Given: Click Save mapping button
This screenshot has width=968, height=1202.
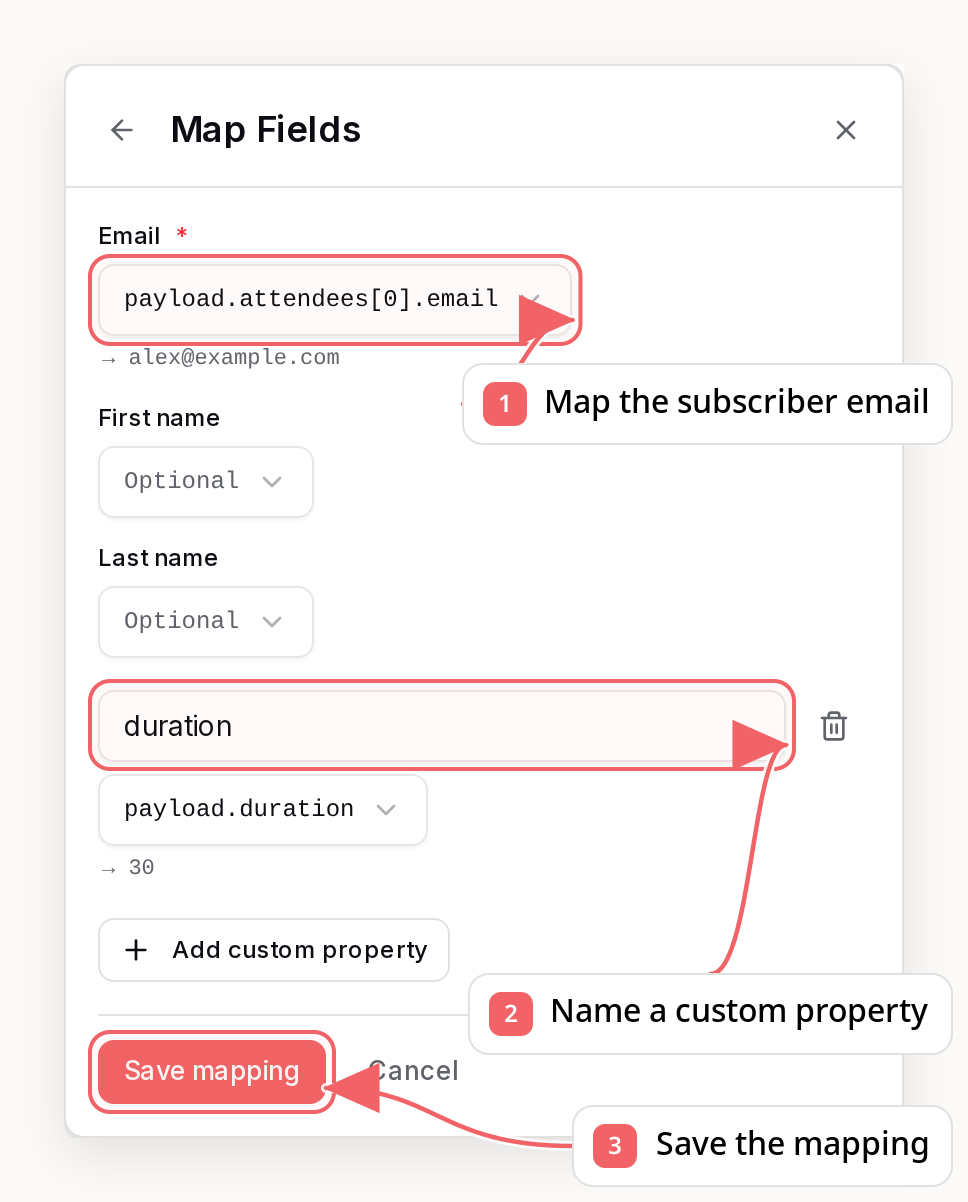Looking at the screenshot, I should (x=212, y=1071).
